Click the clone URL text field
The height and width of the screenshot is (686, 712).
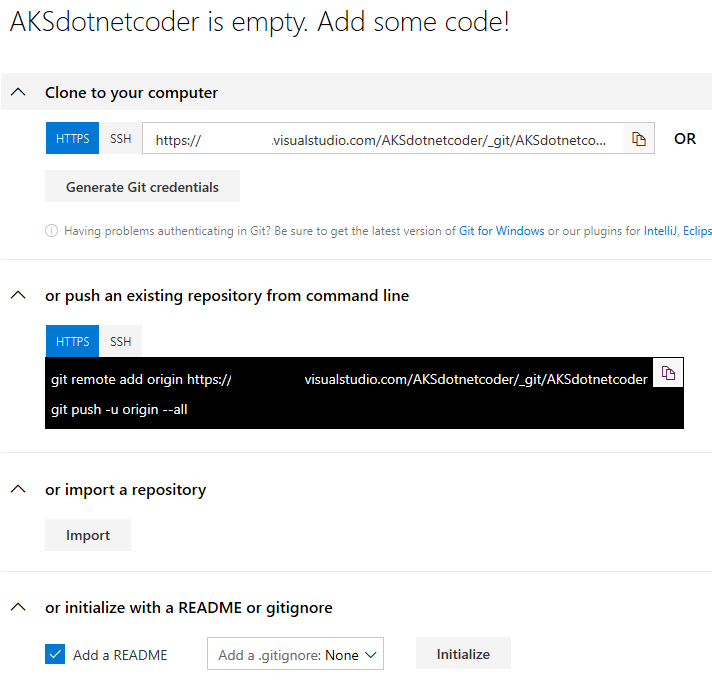click(383, 138)
